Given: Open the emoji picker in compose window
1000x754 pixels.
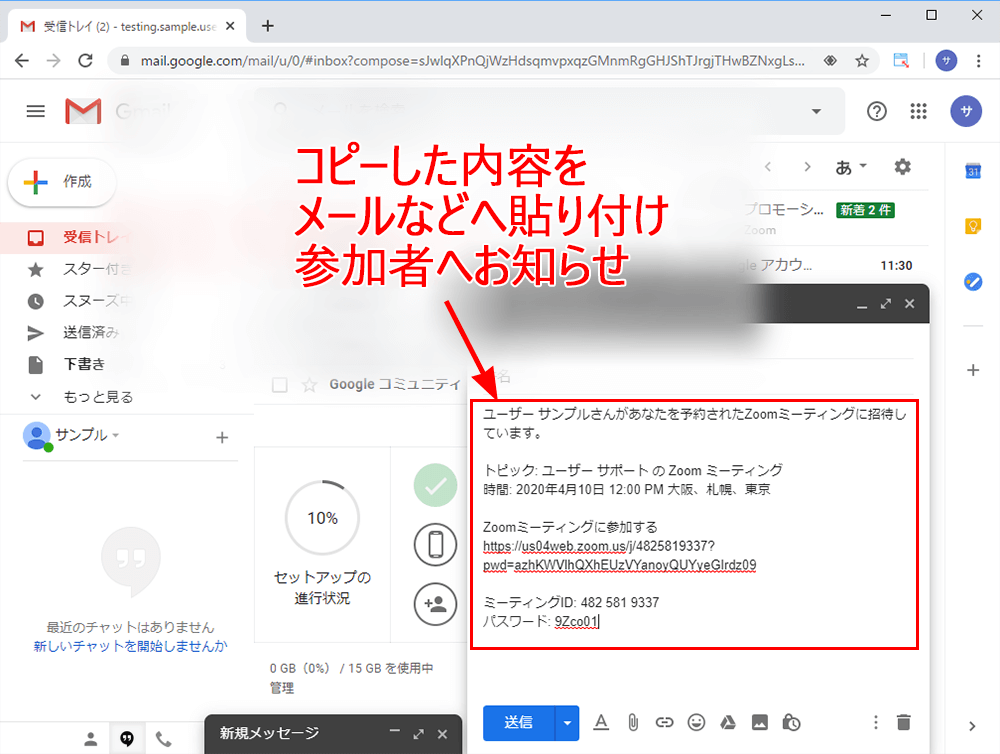Looking at the screenshot, I should click(x=696, y=722).
